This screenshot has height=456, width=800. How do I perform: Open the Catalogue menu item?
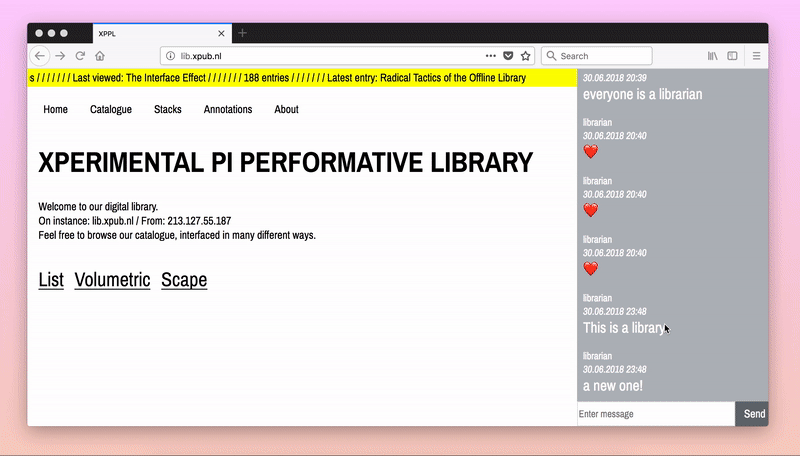coord(110,109)
